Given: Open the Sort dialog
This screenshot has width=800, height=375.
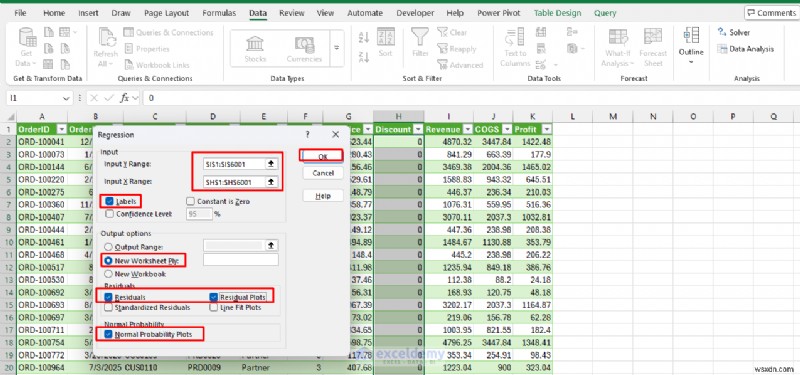Looking at the screenshot, I should 386,43.
